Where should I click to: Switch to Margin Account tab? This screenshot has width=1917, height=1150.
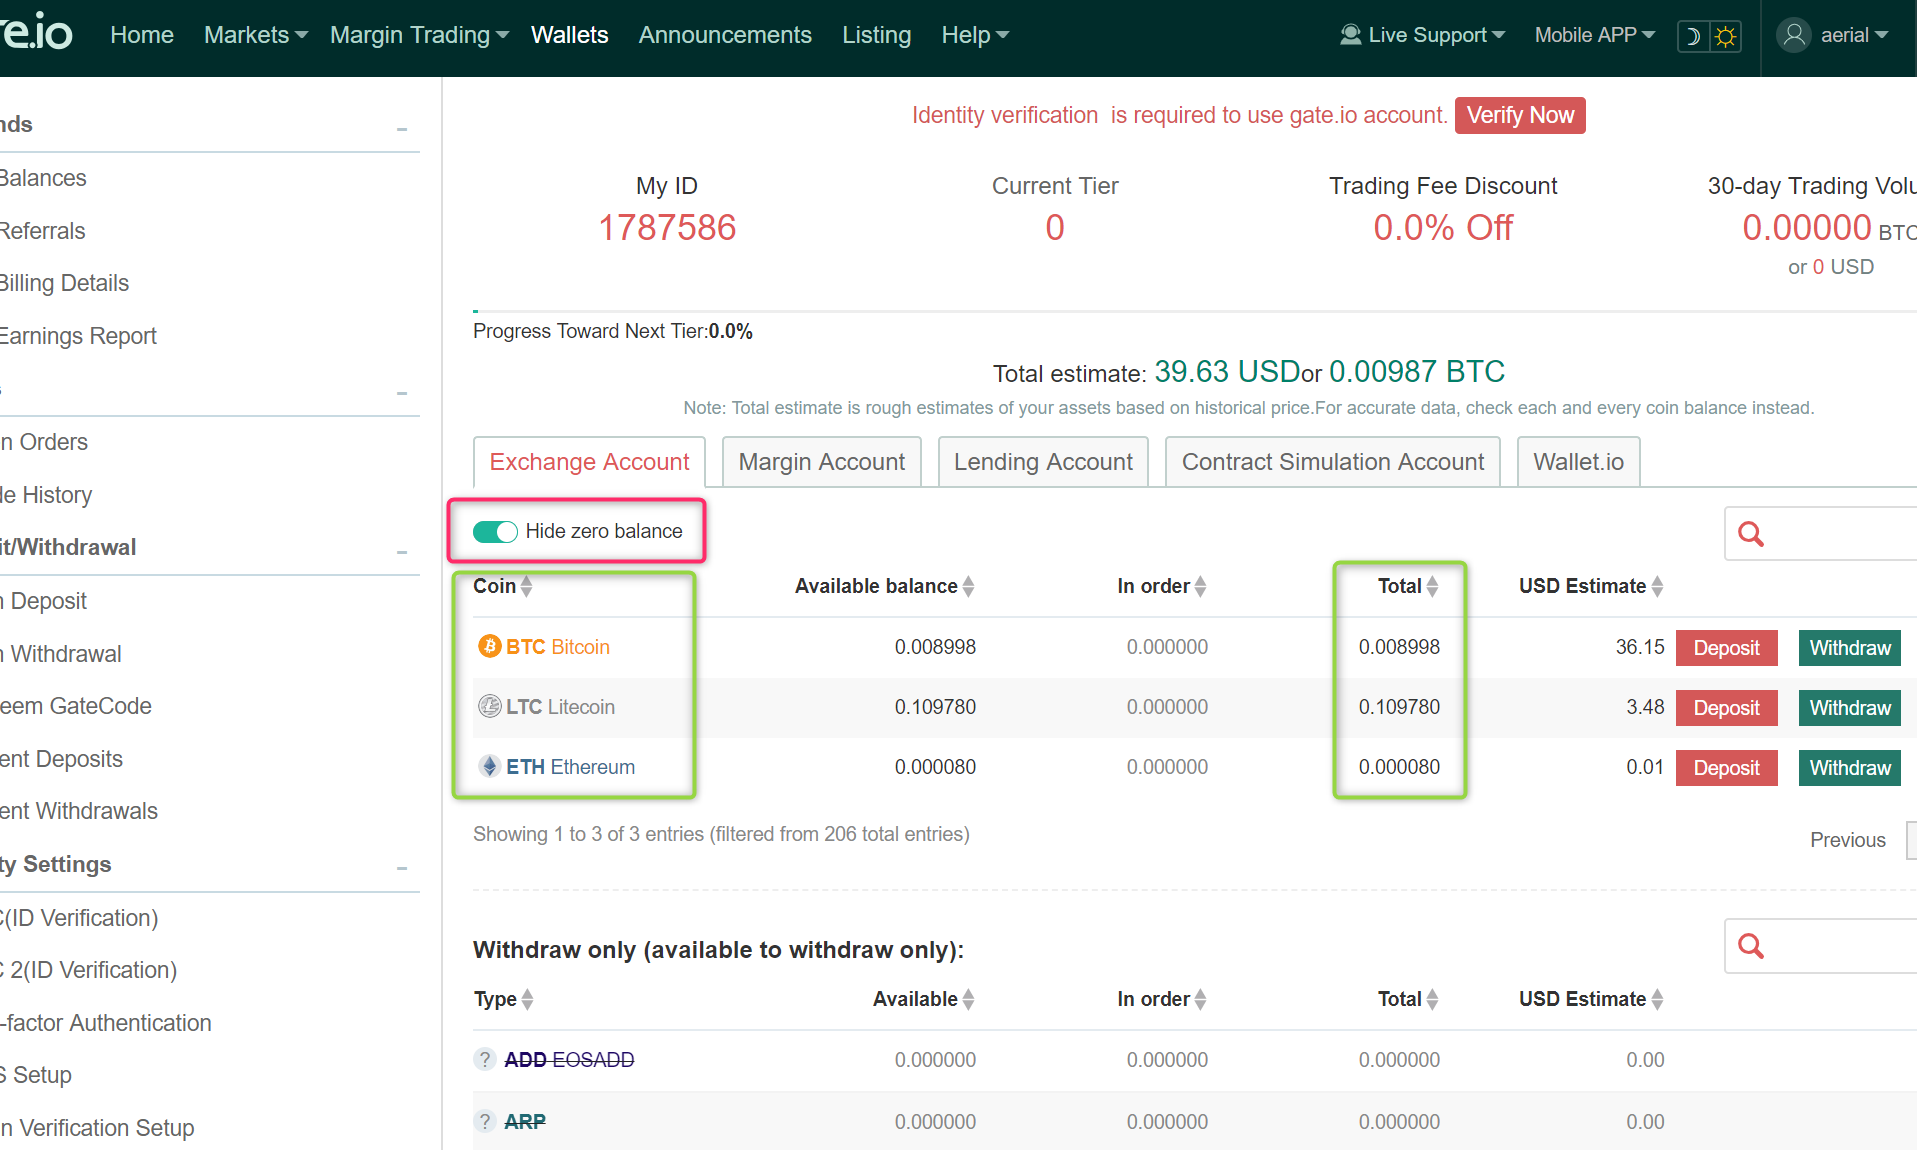click(821, 462)
